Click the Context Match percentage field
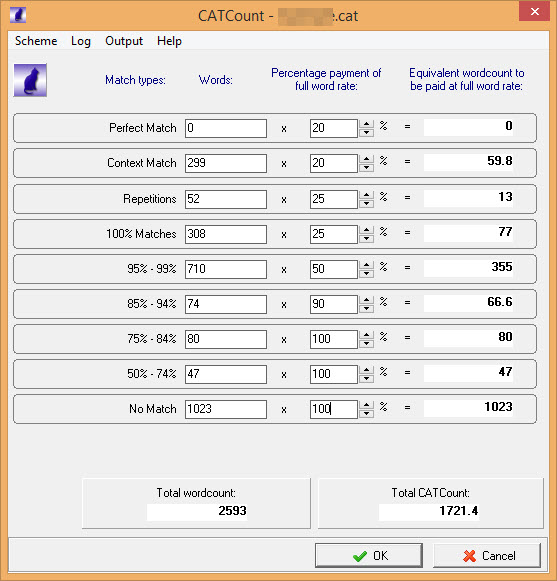Viewport: 557px width, 581px height. (x=334, y=163)
